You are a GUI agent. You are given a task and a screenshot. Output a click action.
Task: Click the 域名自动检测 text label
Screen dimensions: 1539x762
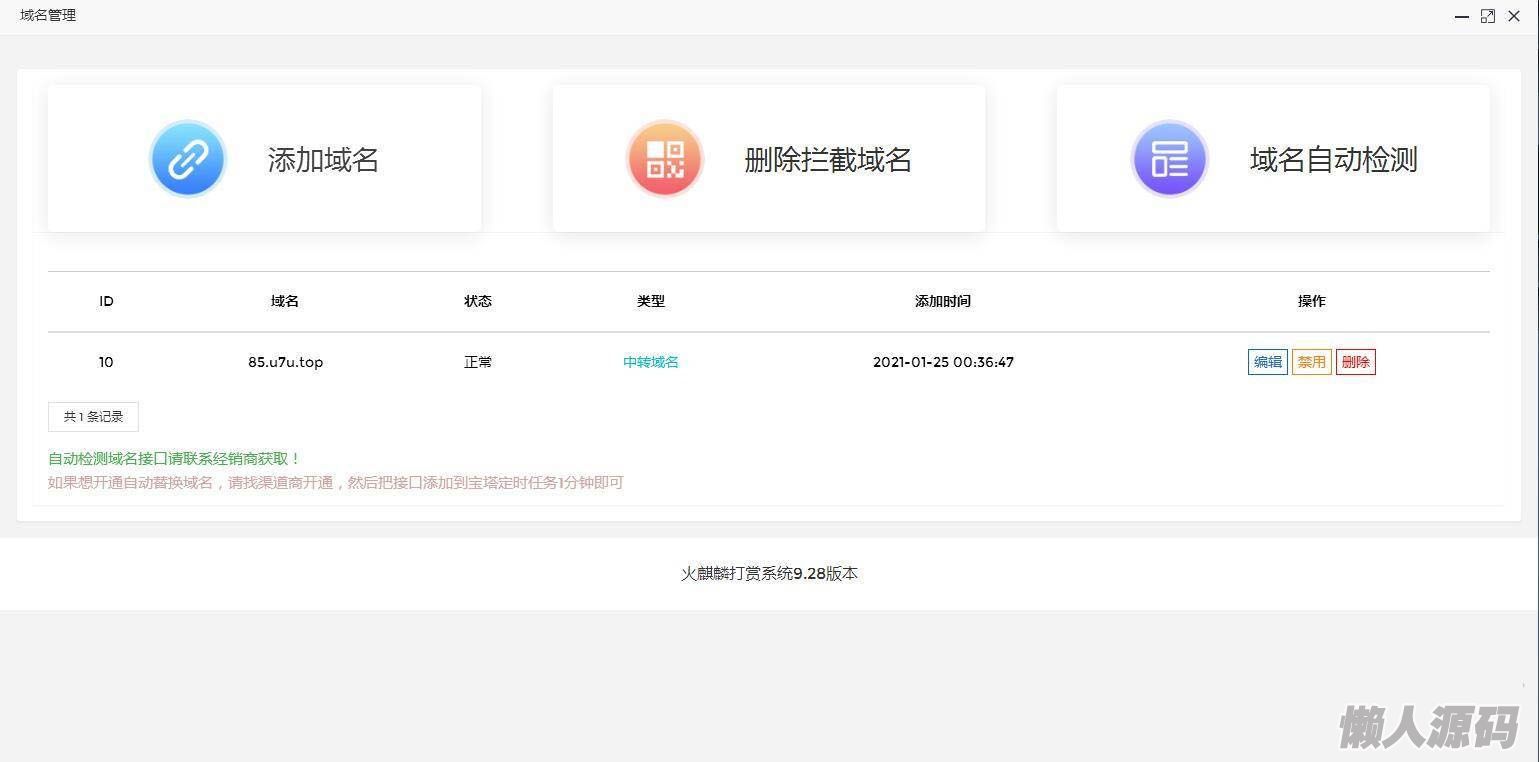point(1333,160)
